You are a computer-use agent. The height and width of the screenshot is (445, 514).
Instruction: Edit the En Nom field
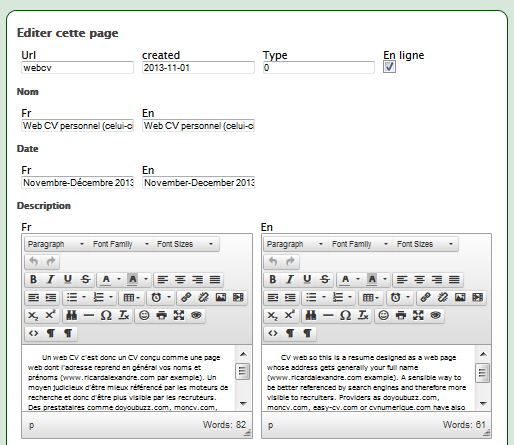click(x=198, y=126)
